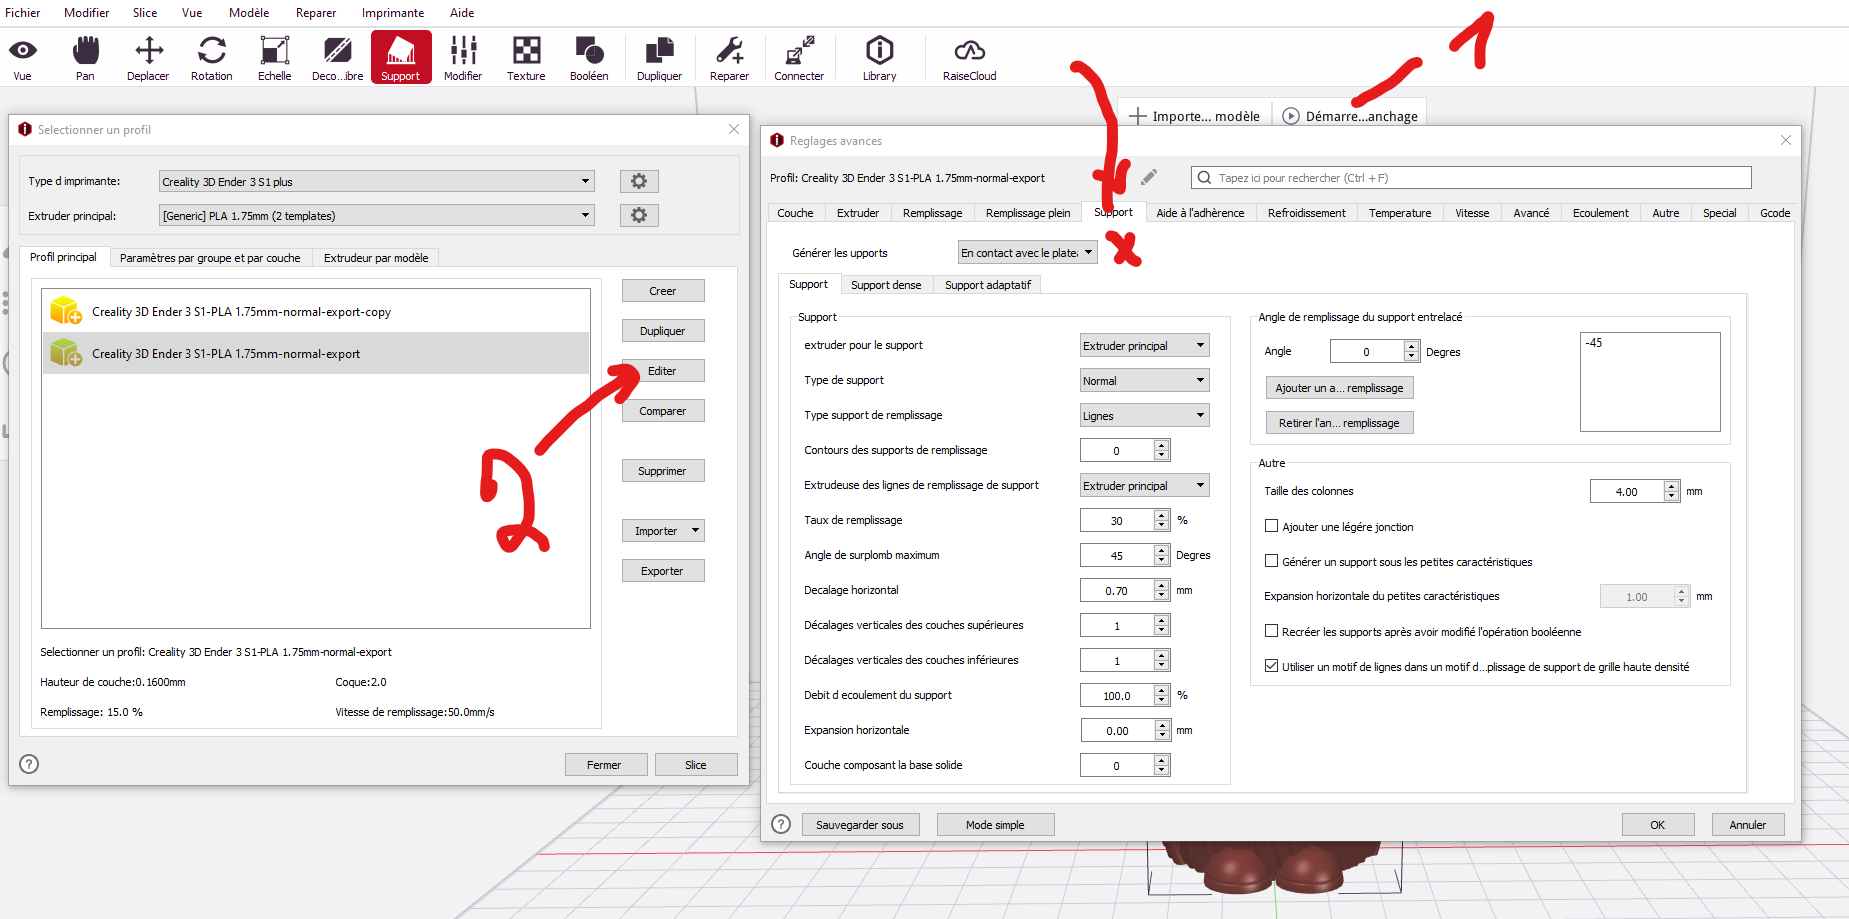The width and height of the screenshot is (1849, 919).
Task: Open extruder pour le support dropdown
Action: pos(1144,345)
